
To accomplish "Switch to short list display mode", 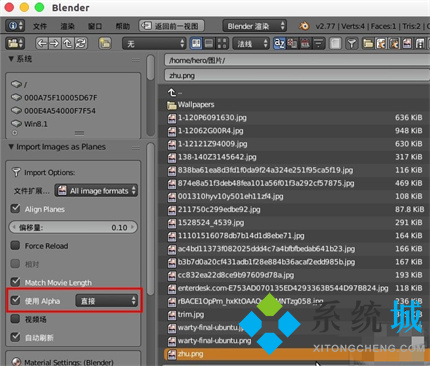I will [196, 43].
